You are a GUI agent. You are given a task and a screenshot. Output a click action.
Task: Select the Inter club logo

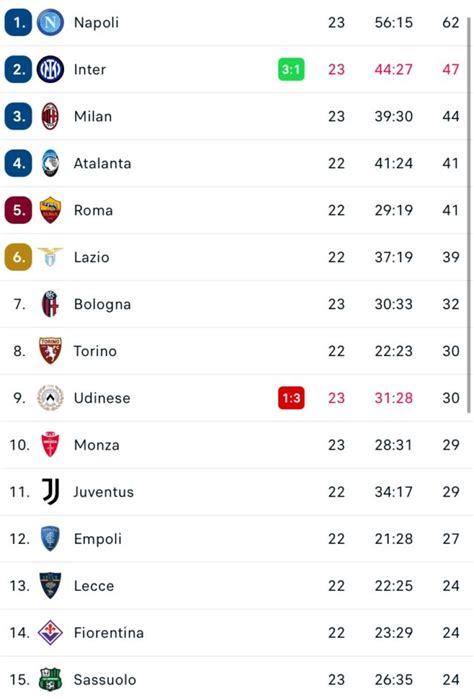[50, 69]
